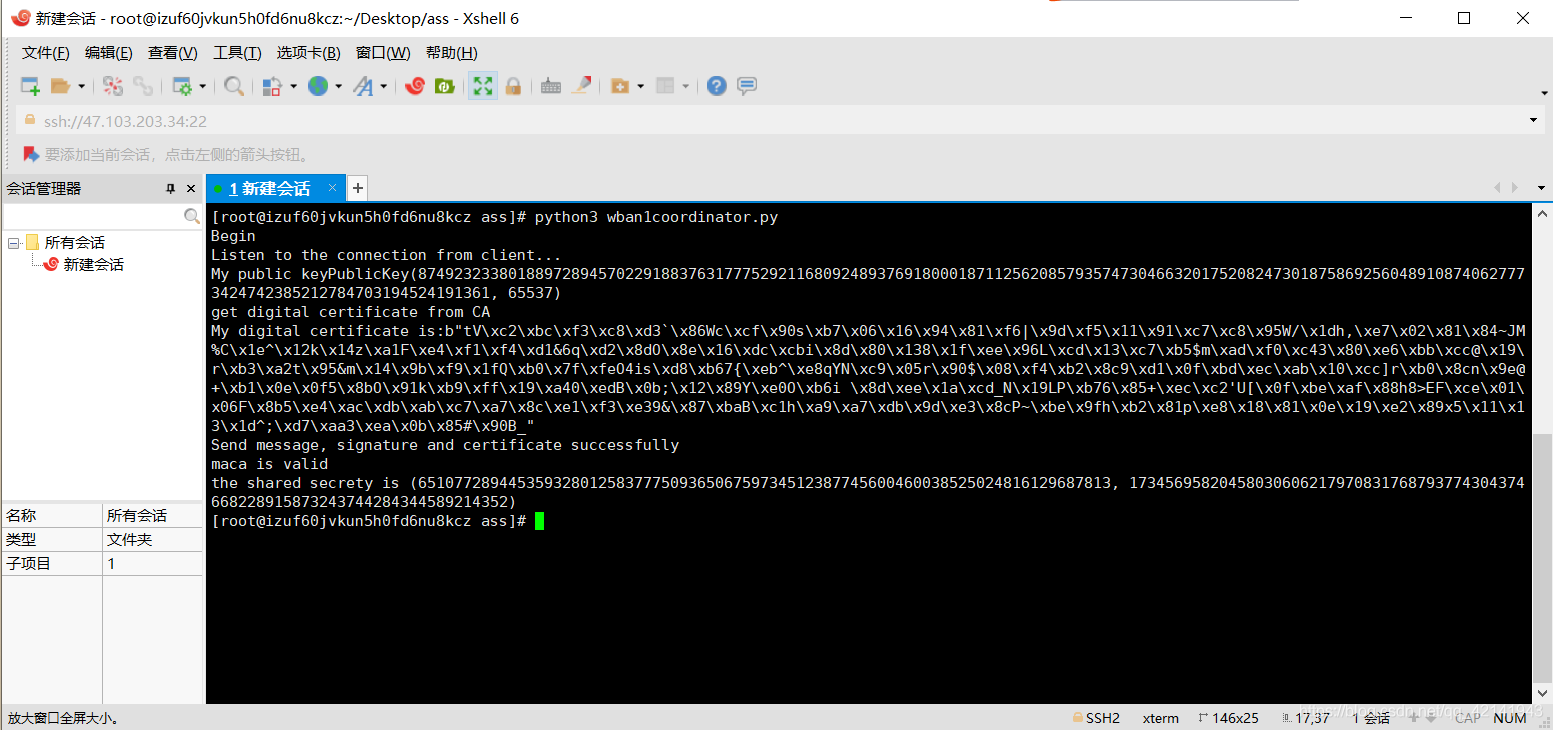
Task: Expand the layout dropdown arrow
Action: coord(686,87)
